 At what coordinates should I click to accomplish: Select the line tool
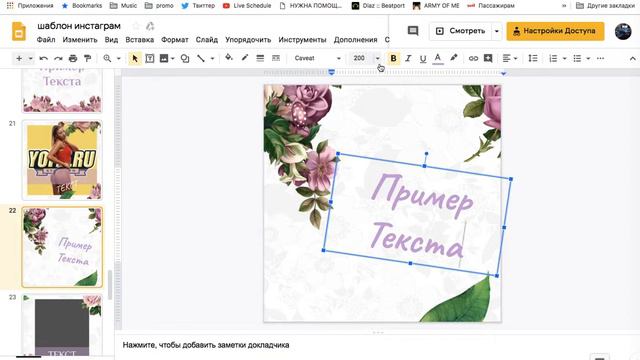click(200, 58)
